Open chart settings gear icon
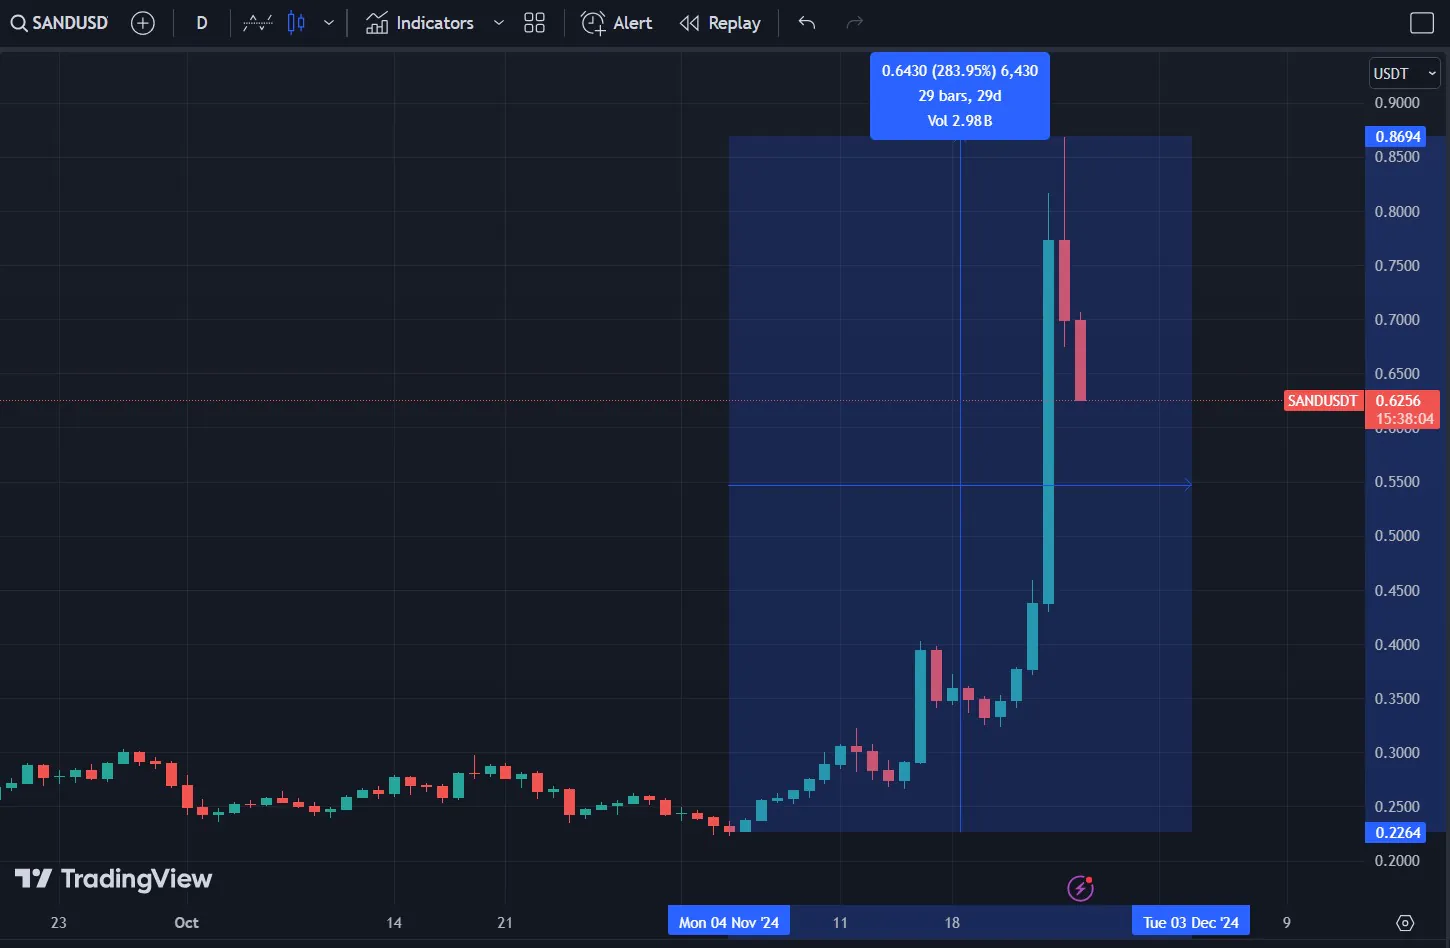 (1405, 922)
